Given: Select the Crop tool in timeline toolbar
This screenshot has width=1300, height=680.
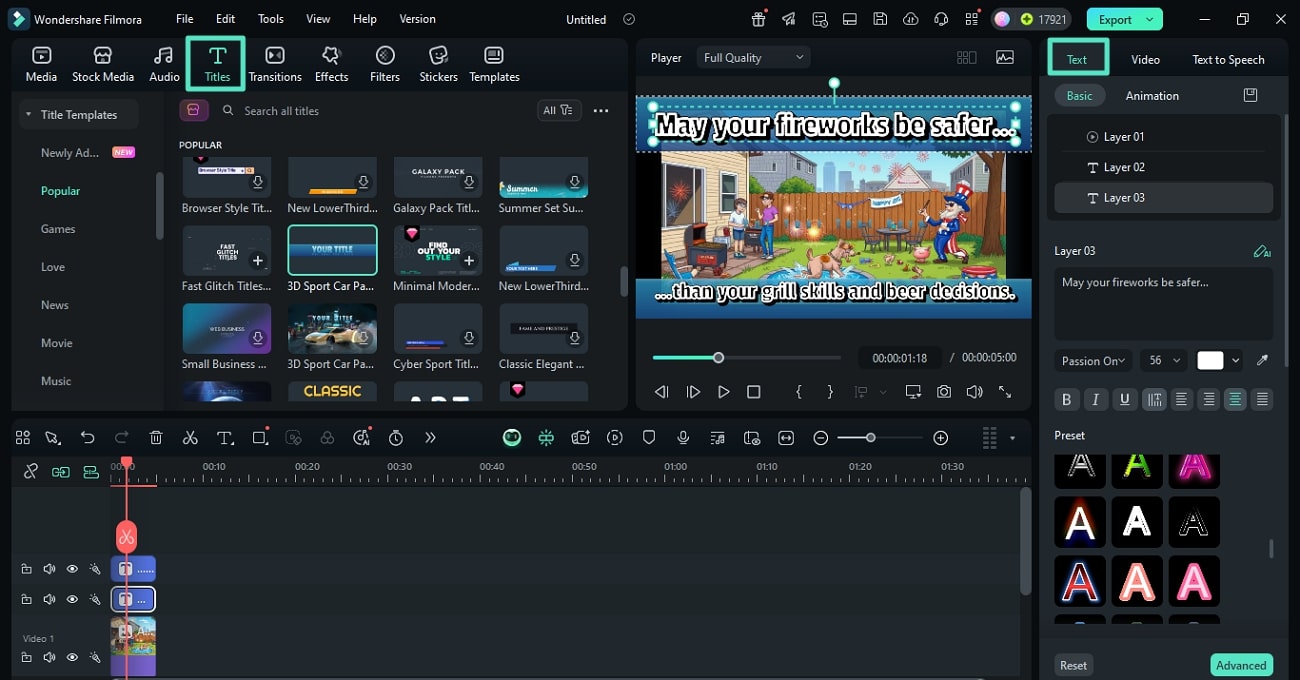Looking at the screenshot, I should [260, 438].
